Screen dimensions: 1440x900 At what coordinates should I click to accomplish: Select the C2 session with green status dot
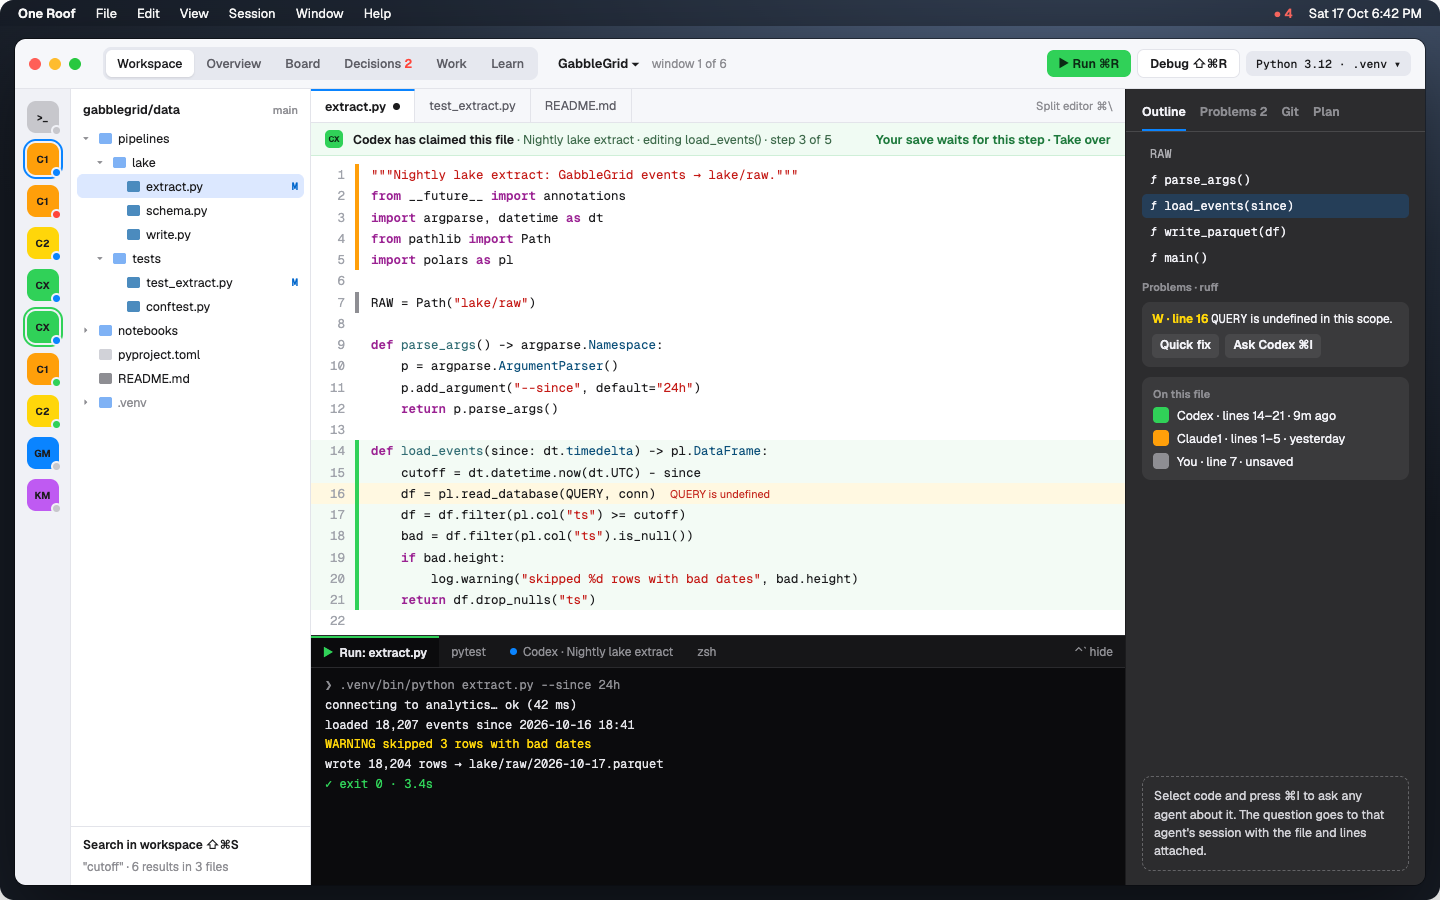(42, 411)
